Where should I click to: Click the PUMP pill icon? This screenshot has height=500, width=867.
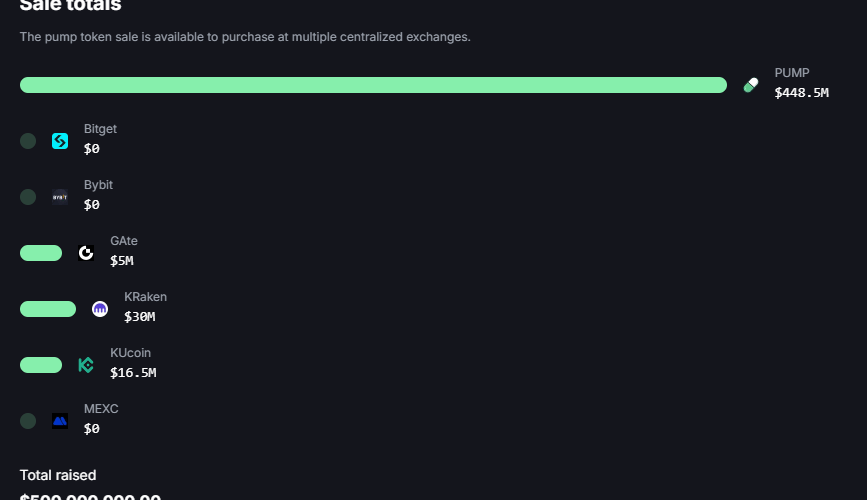(751, 85)
